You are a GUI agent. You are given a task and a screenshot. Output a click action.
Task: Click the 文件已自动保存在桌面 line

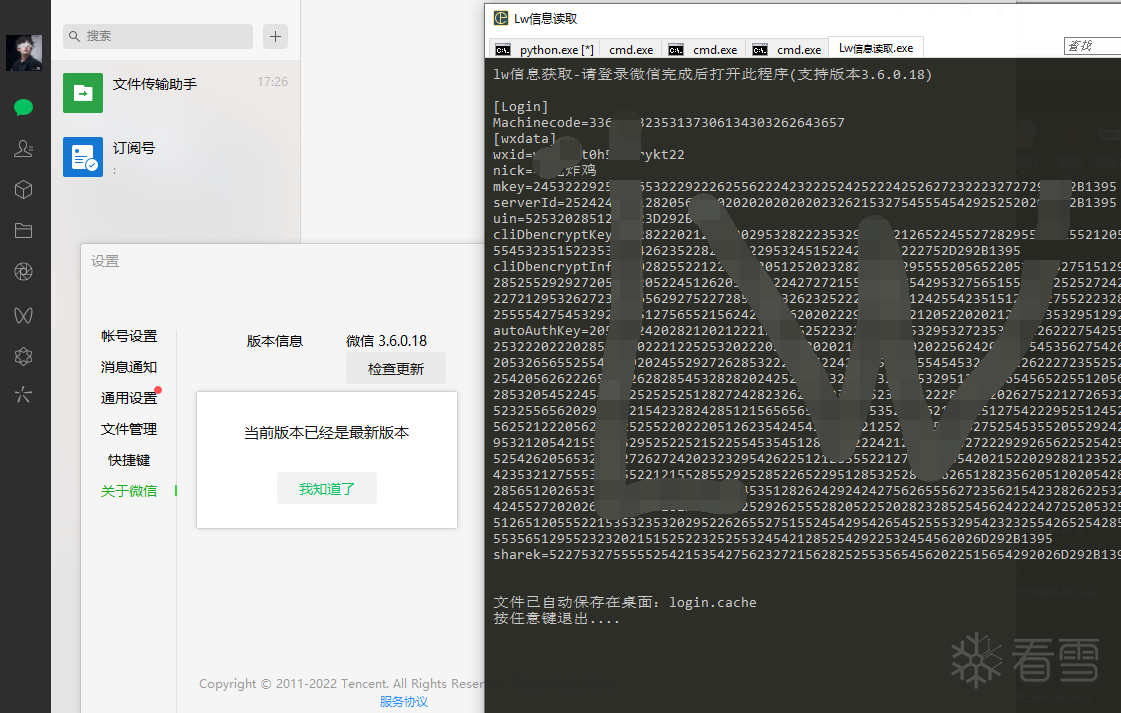click(625, 602)
